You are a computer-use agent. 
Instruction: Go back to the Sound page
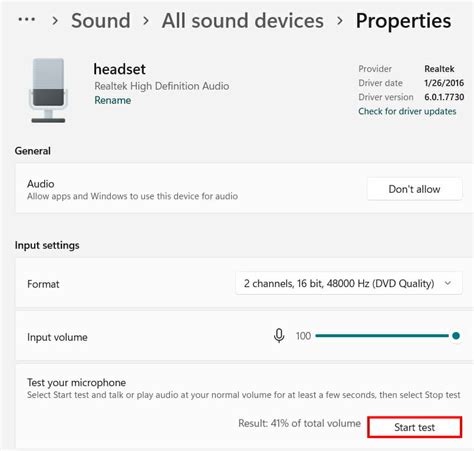101,21
